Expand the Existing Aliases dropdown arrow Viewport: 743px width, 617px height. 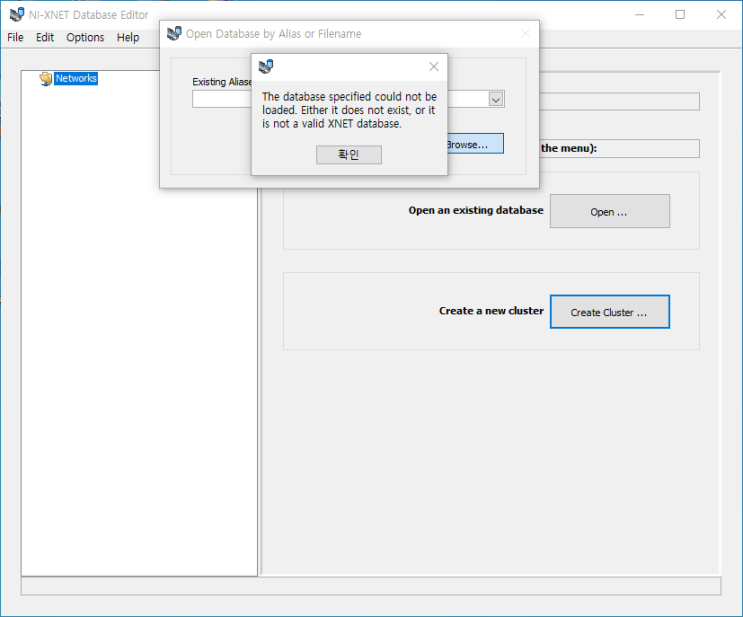coord(496,100)
